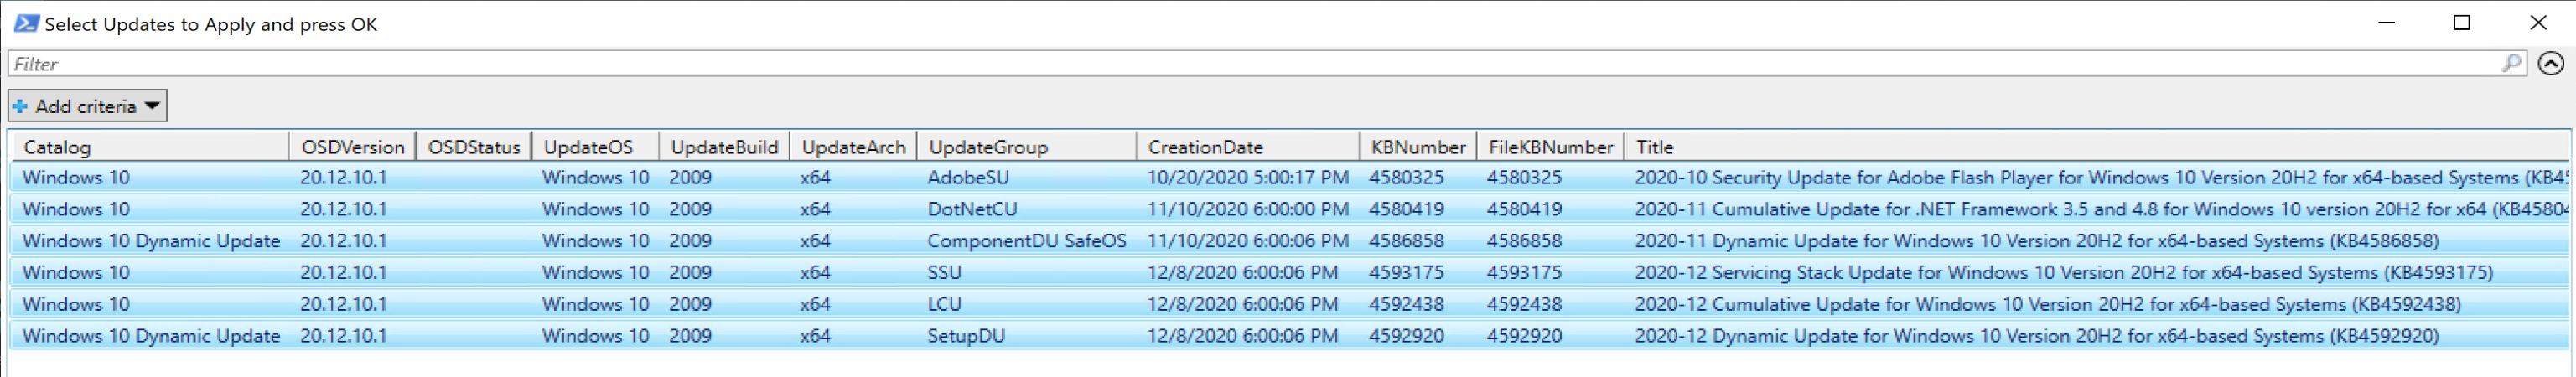Collapse the filter panel with chevron icon
The height and width of the screenshot is (377, 2576).
2551,63
